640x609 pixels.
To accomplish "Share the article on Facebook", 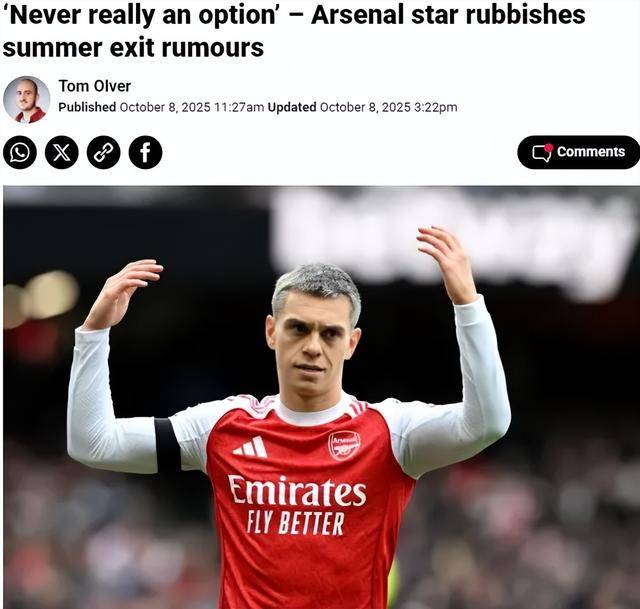I will click(145, 153).
